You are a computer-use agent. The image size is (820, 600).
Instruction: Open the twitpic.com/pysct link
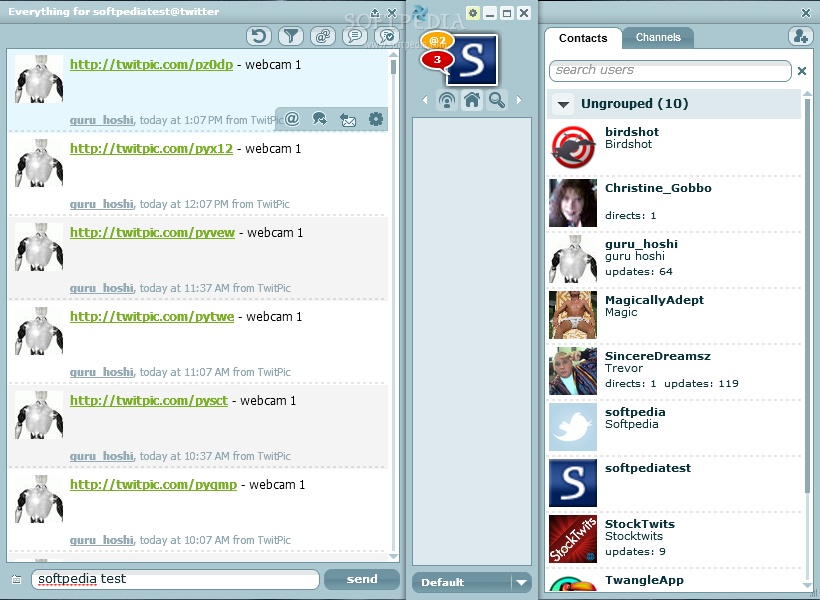[149, 401]
